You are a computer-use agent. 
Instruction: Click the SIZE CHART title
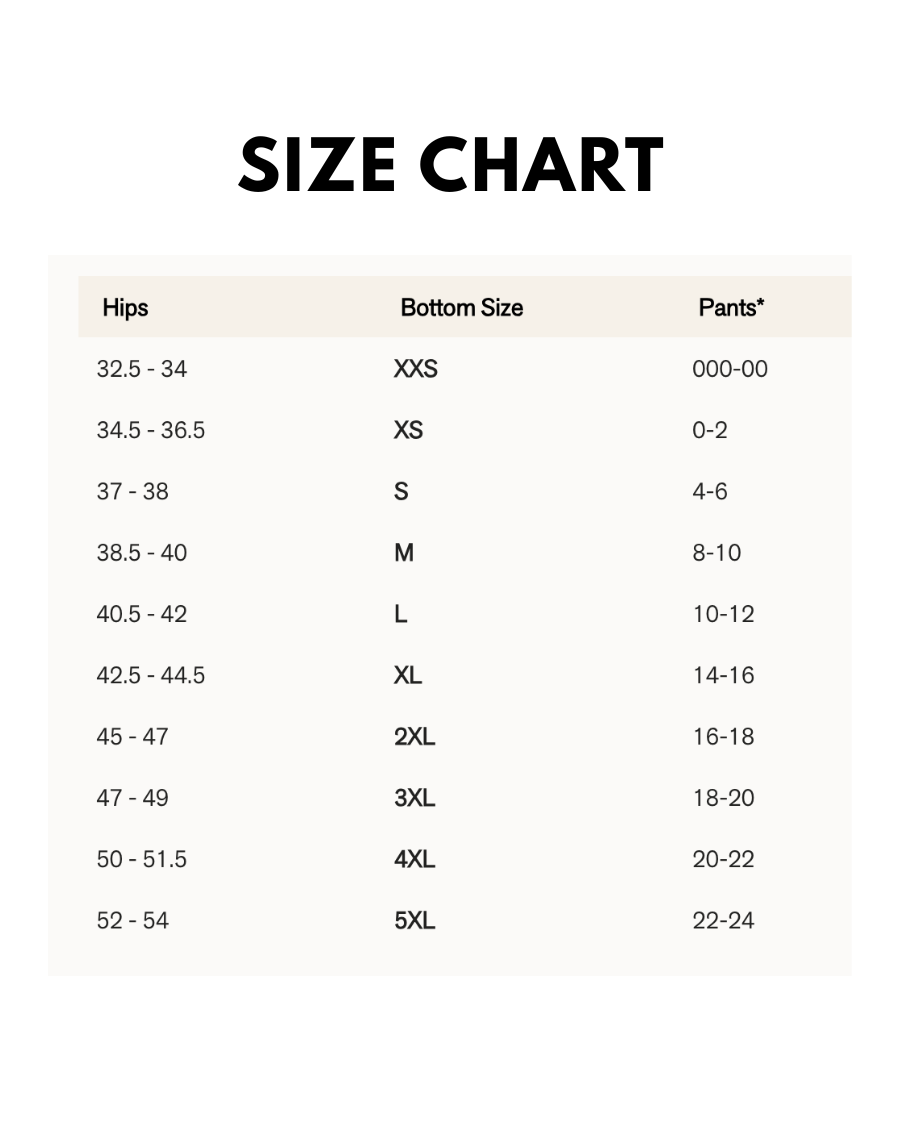coord(450,165)
